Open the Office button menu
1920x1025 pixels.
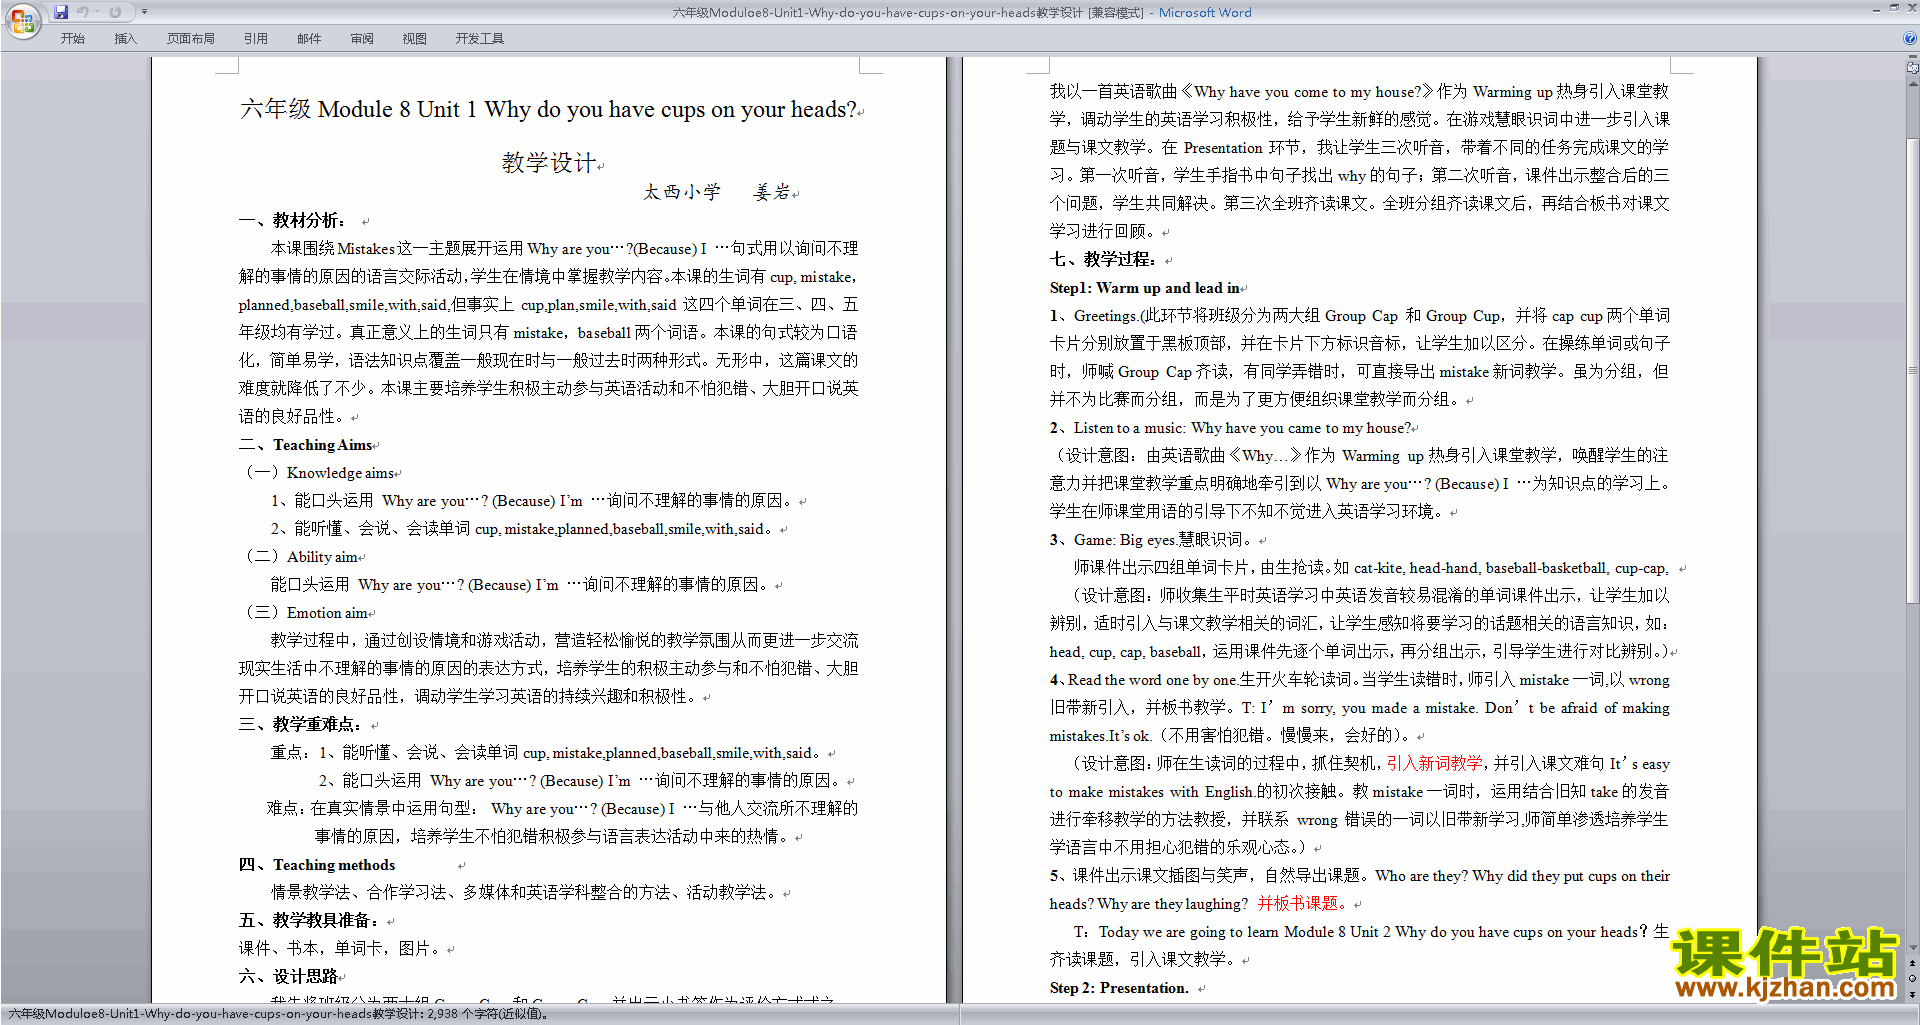click(x=22, y=20)
